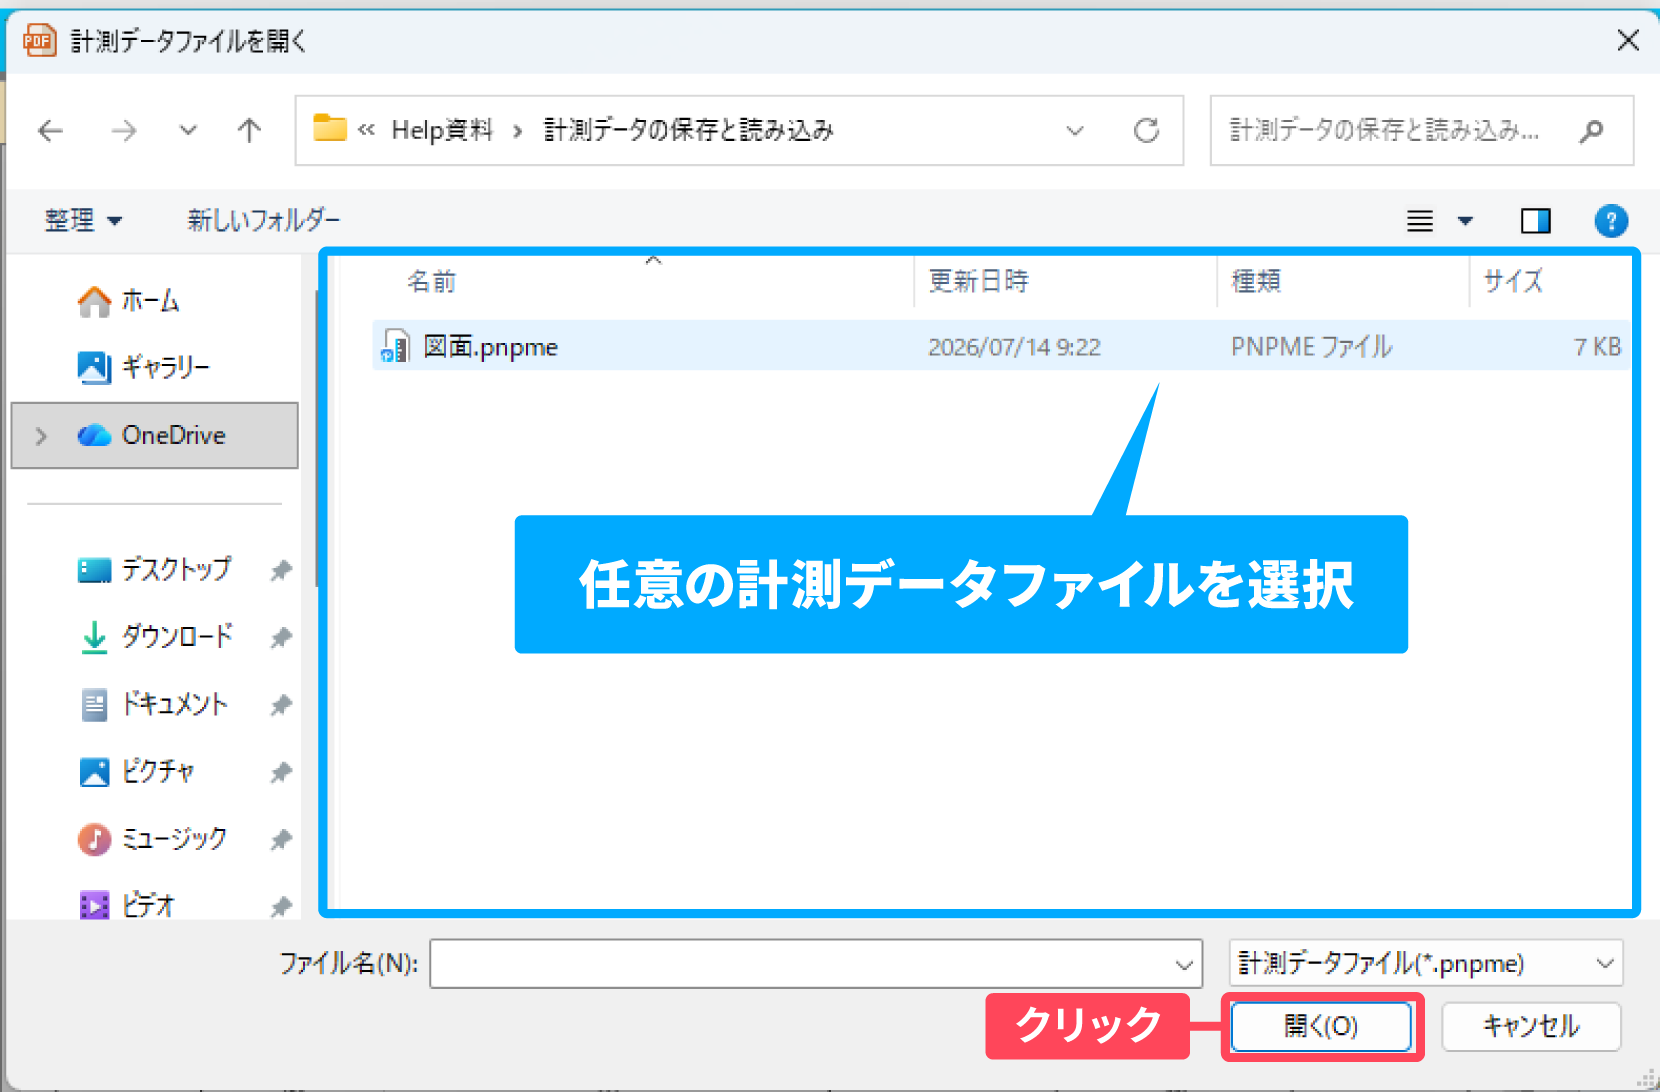Click the pin icon beside デスクトップ

(281, 570)
